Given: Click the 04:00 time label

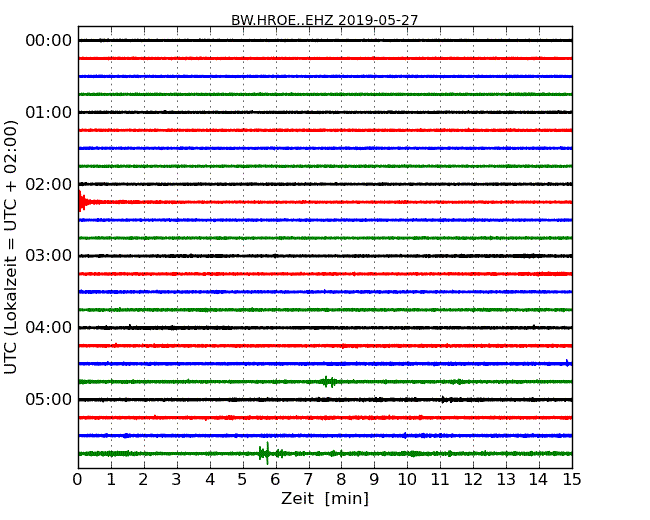Looking at the screenshot, I should tap(49, 328).
